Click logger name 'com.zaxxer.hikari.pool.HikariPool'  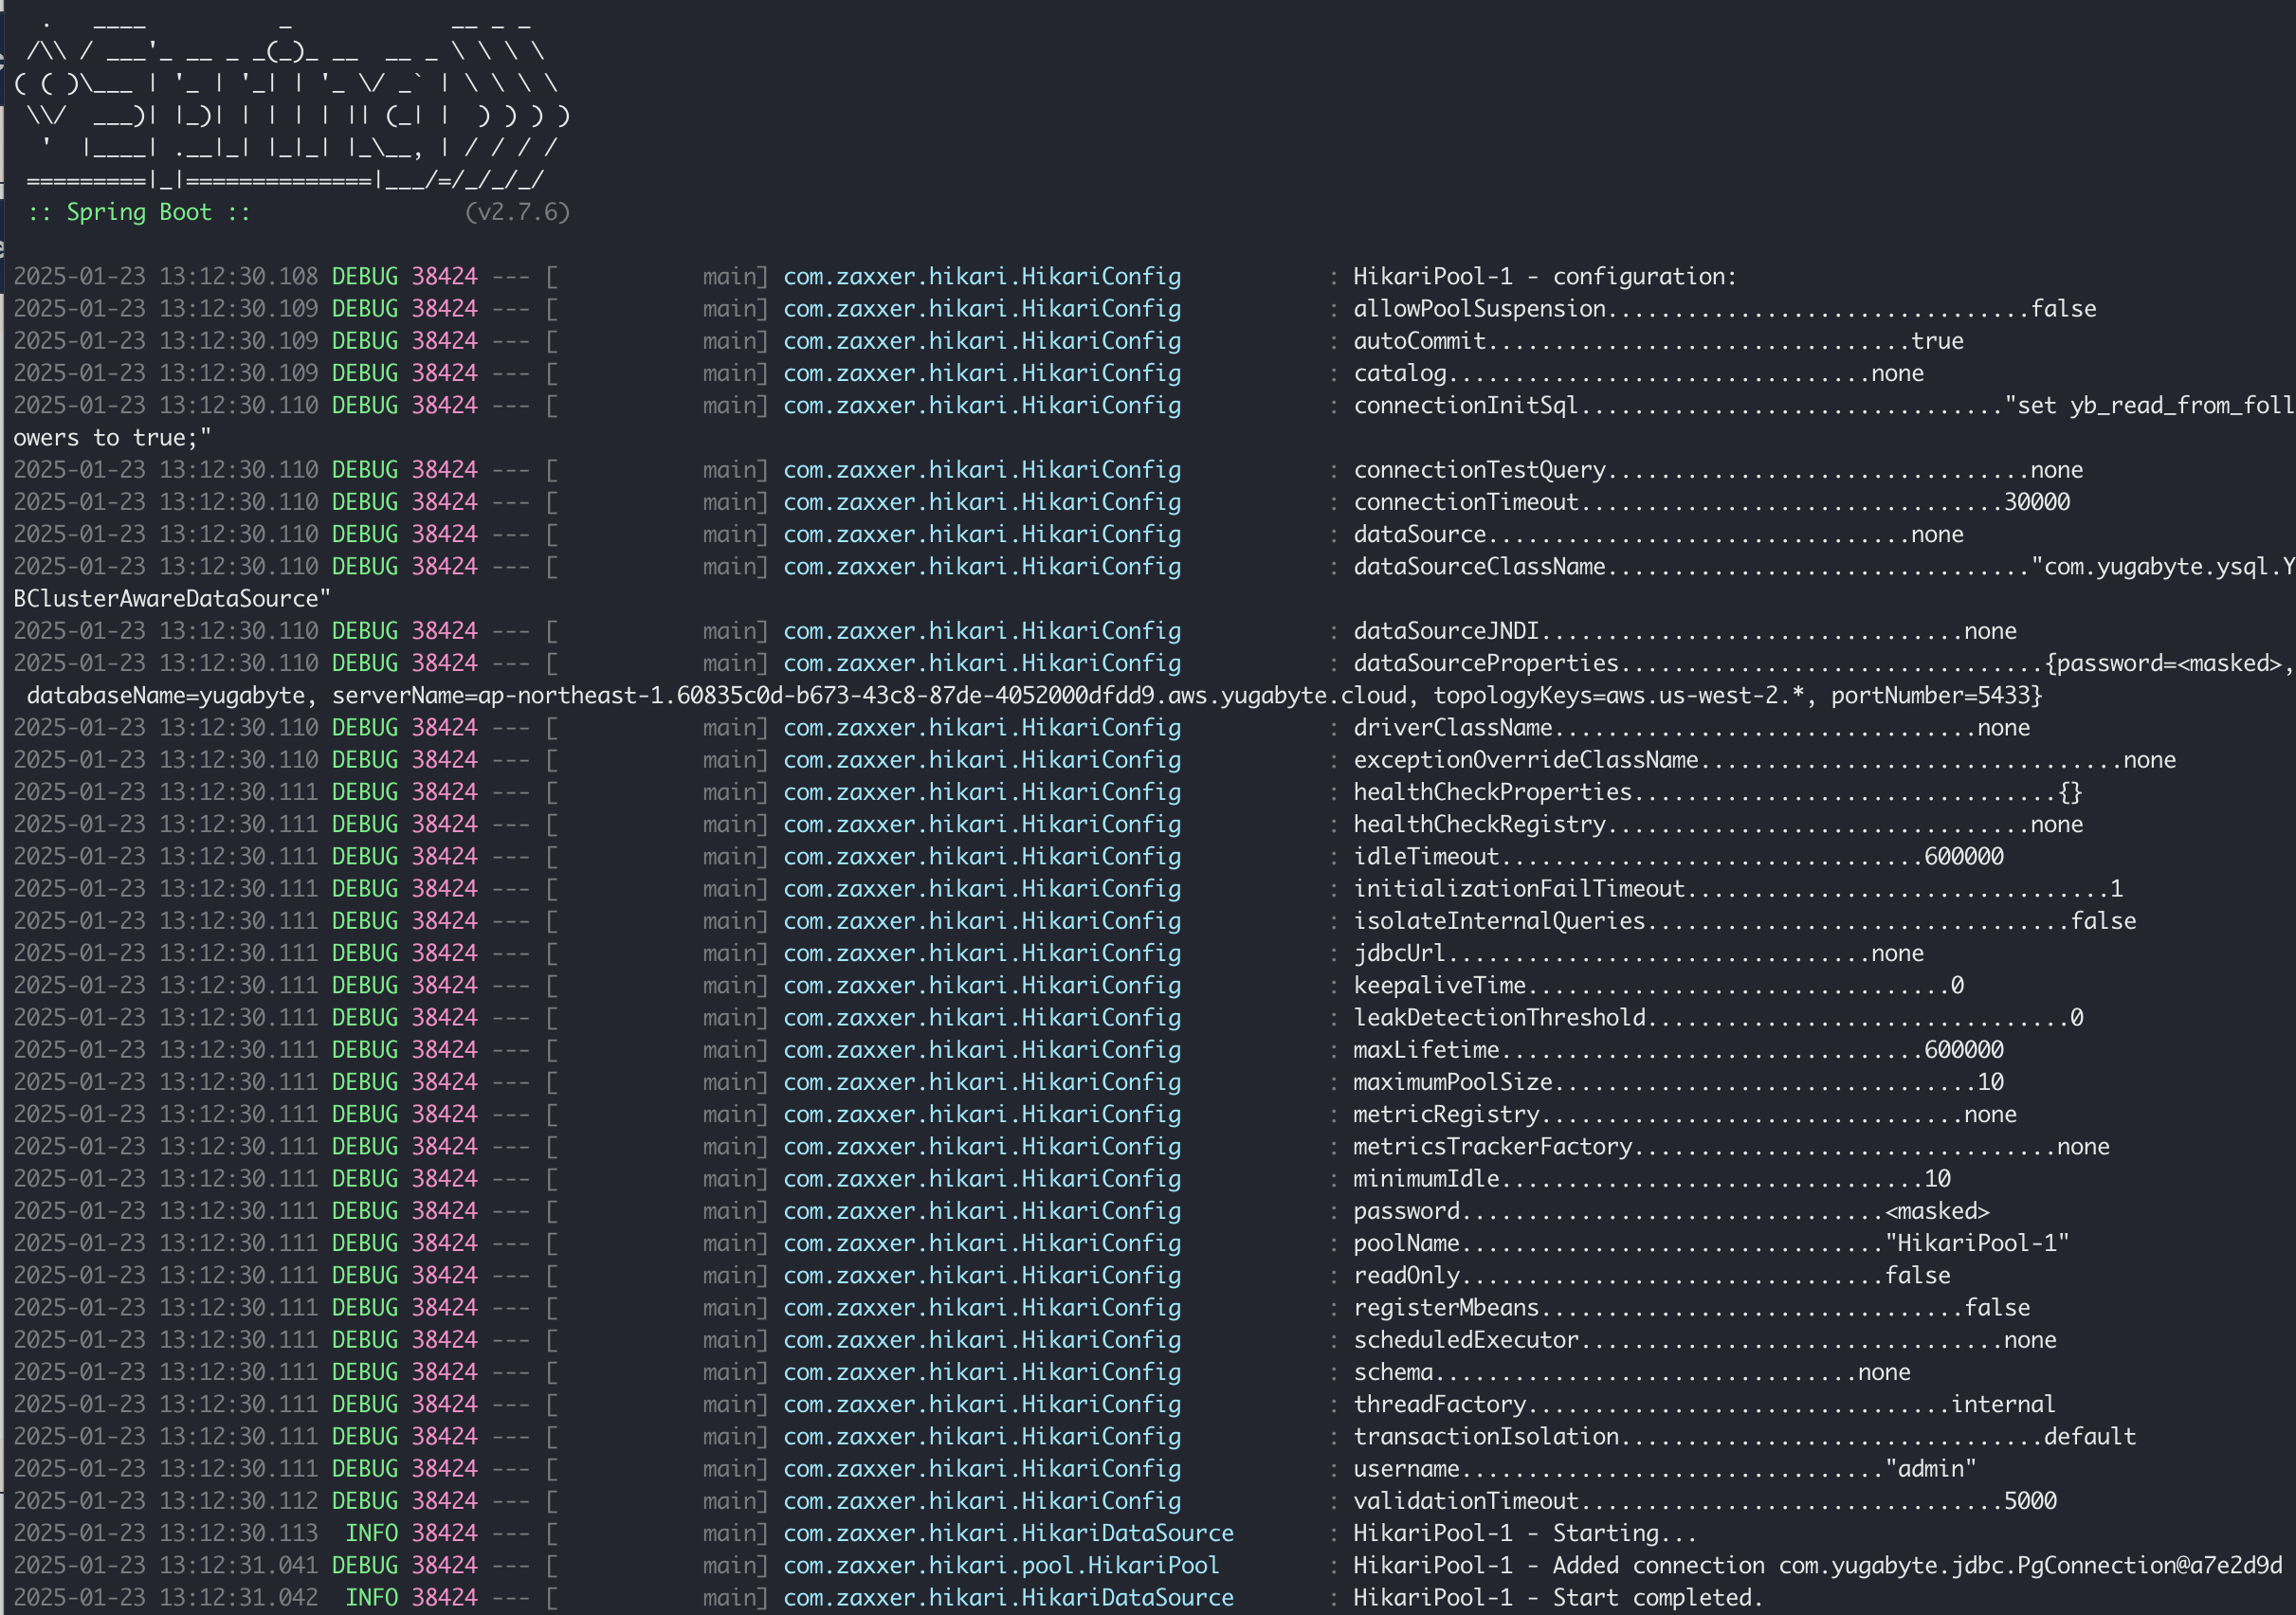(x=1001, y=1565)
